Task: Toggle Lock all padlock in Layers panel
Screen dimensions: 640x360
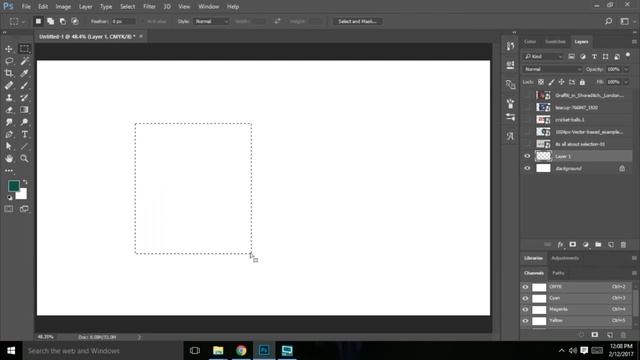Action: click(582, 82)
